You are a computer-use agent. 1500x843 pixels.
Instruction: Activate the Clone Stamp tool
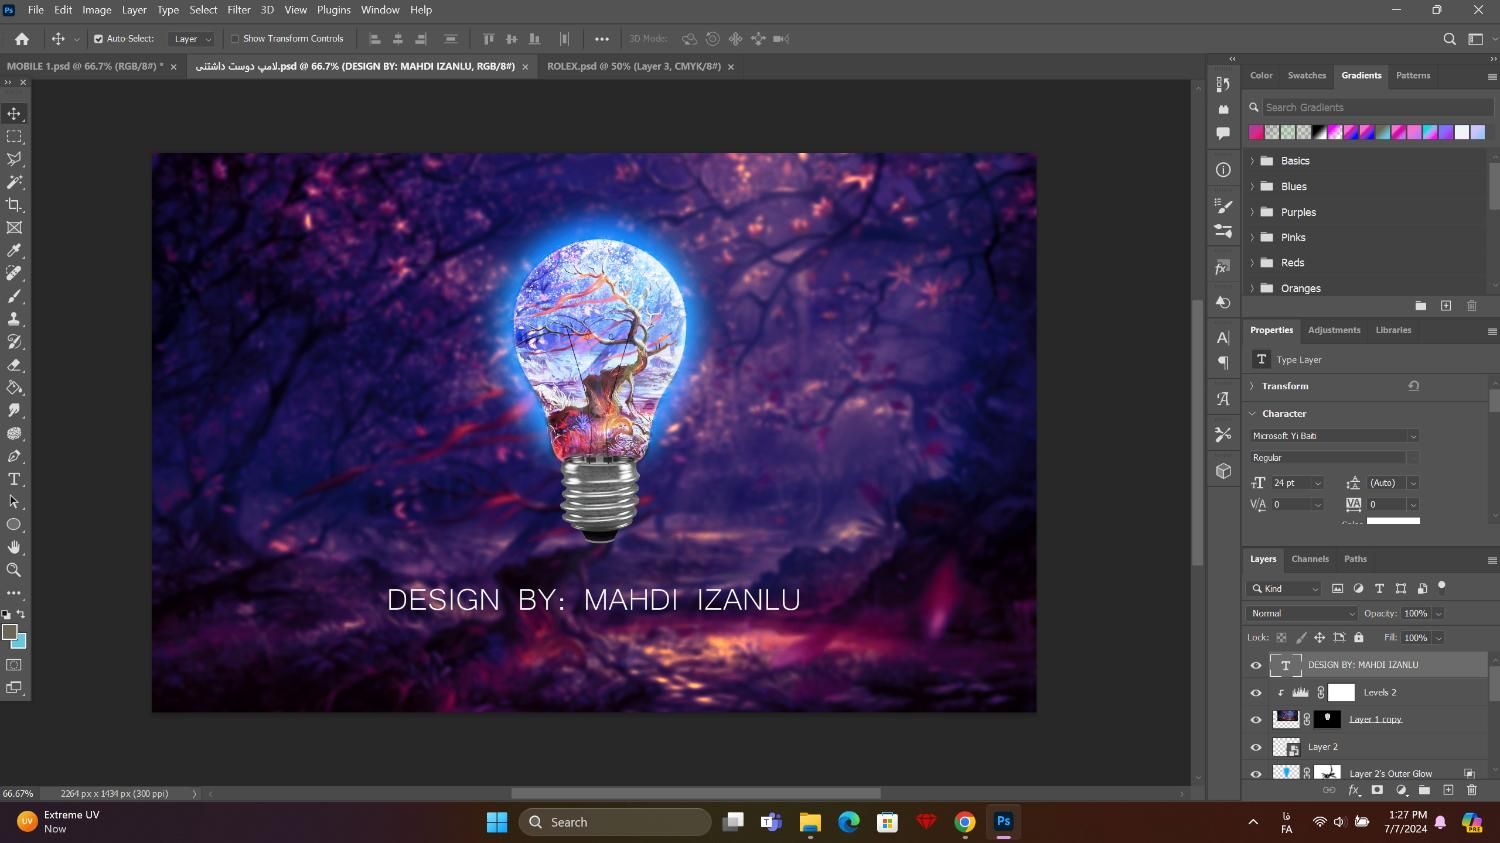14,319
